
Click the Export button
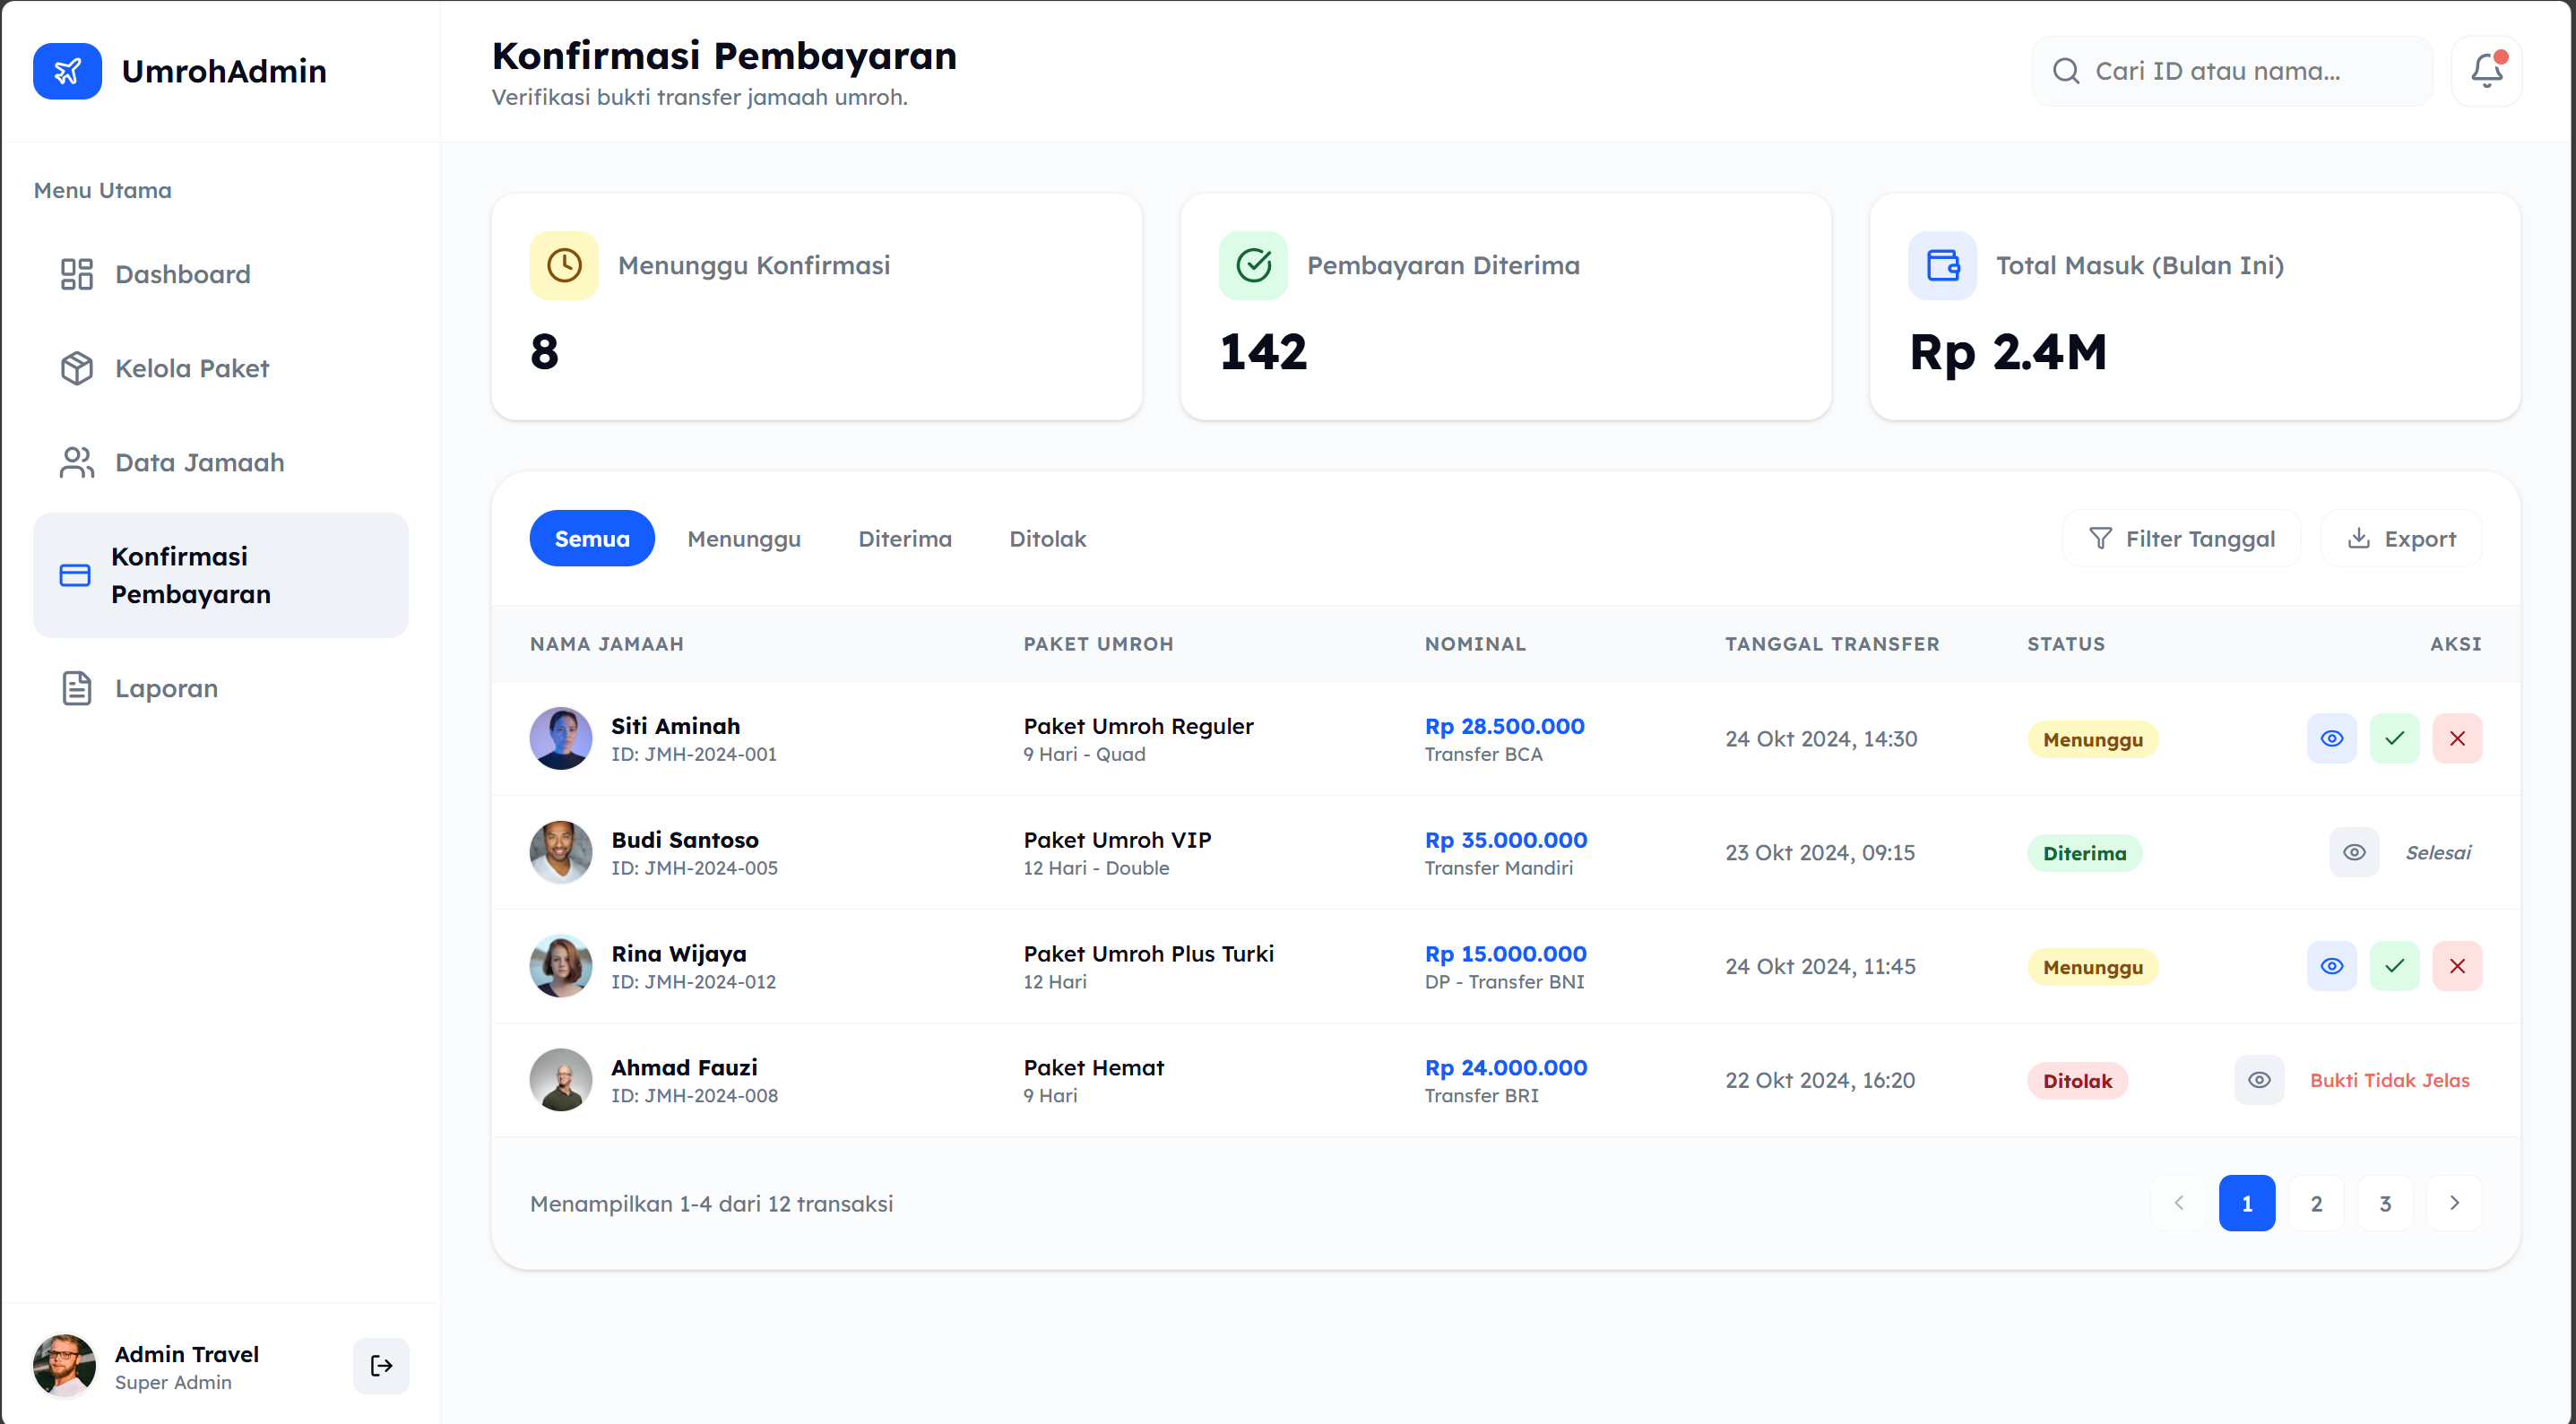pos(2400,539)
